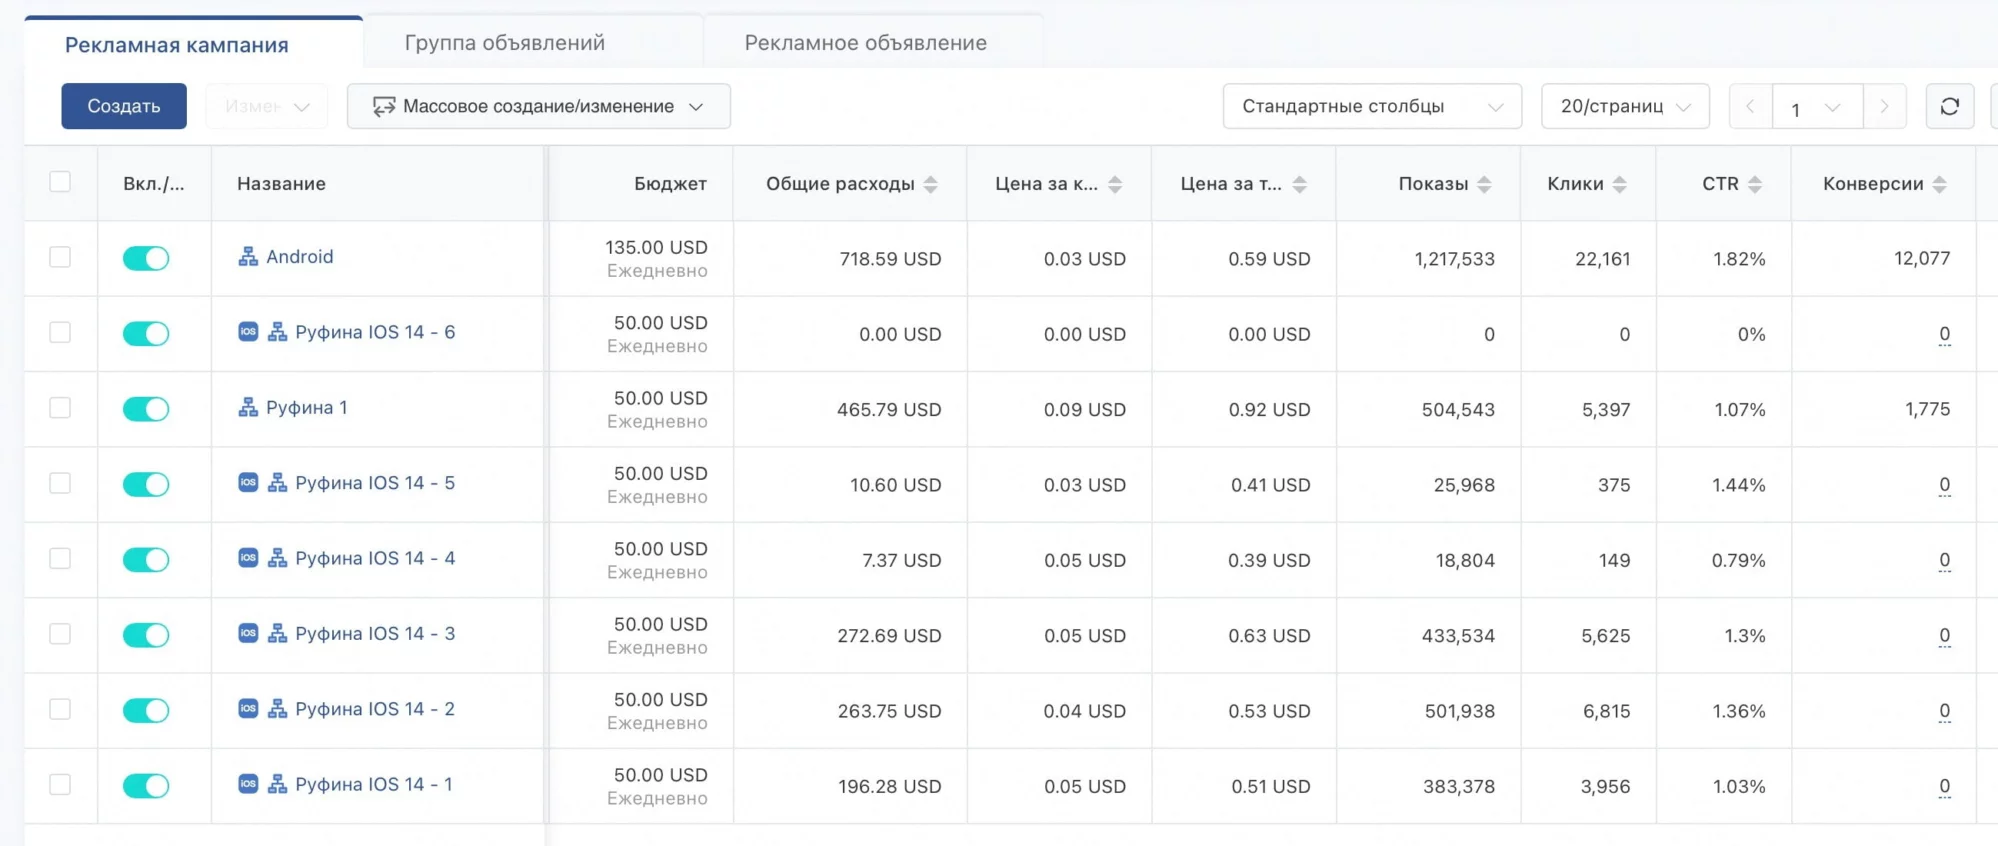Click sort arrows on Общие расходы column

pyautogui.click(x=931, y=184)
